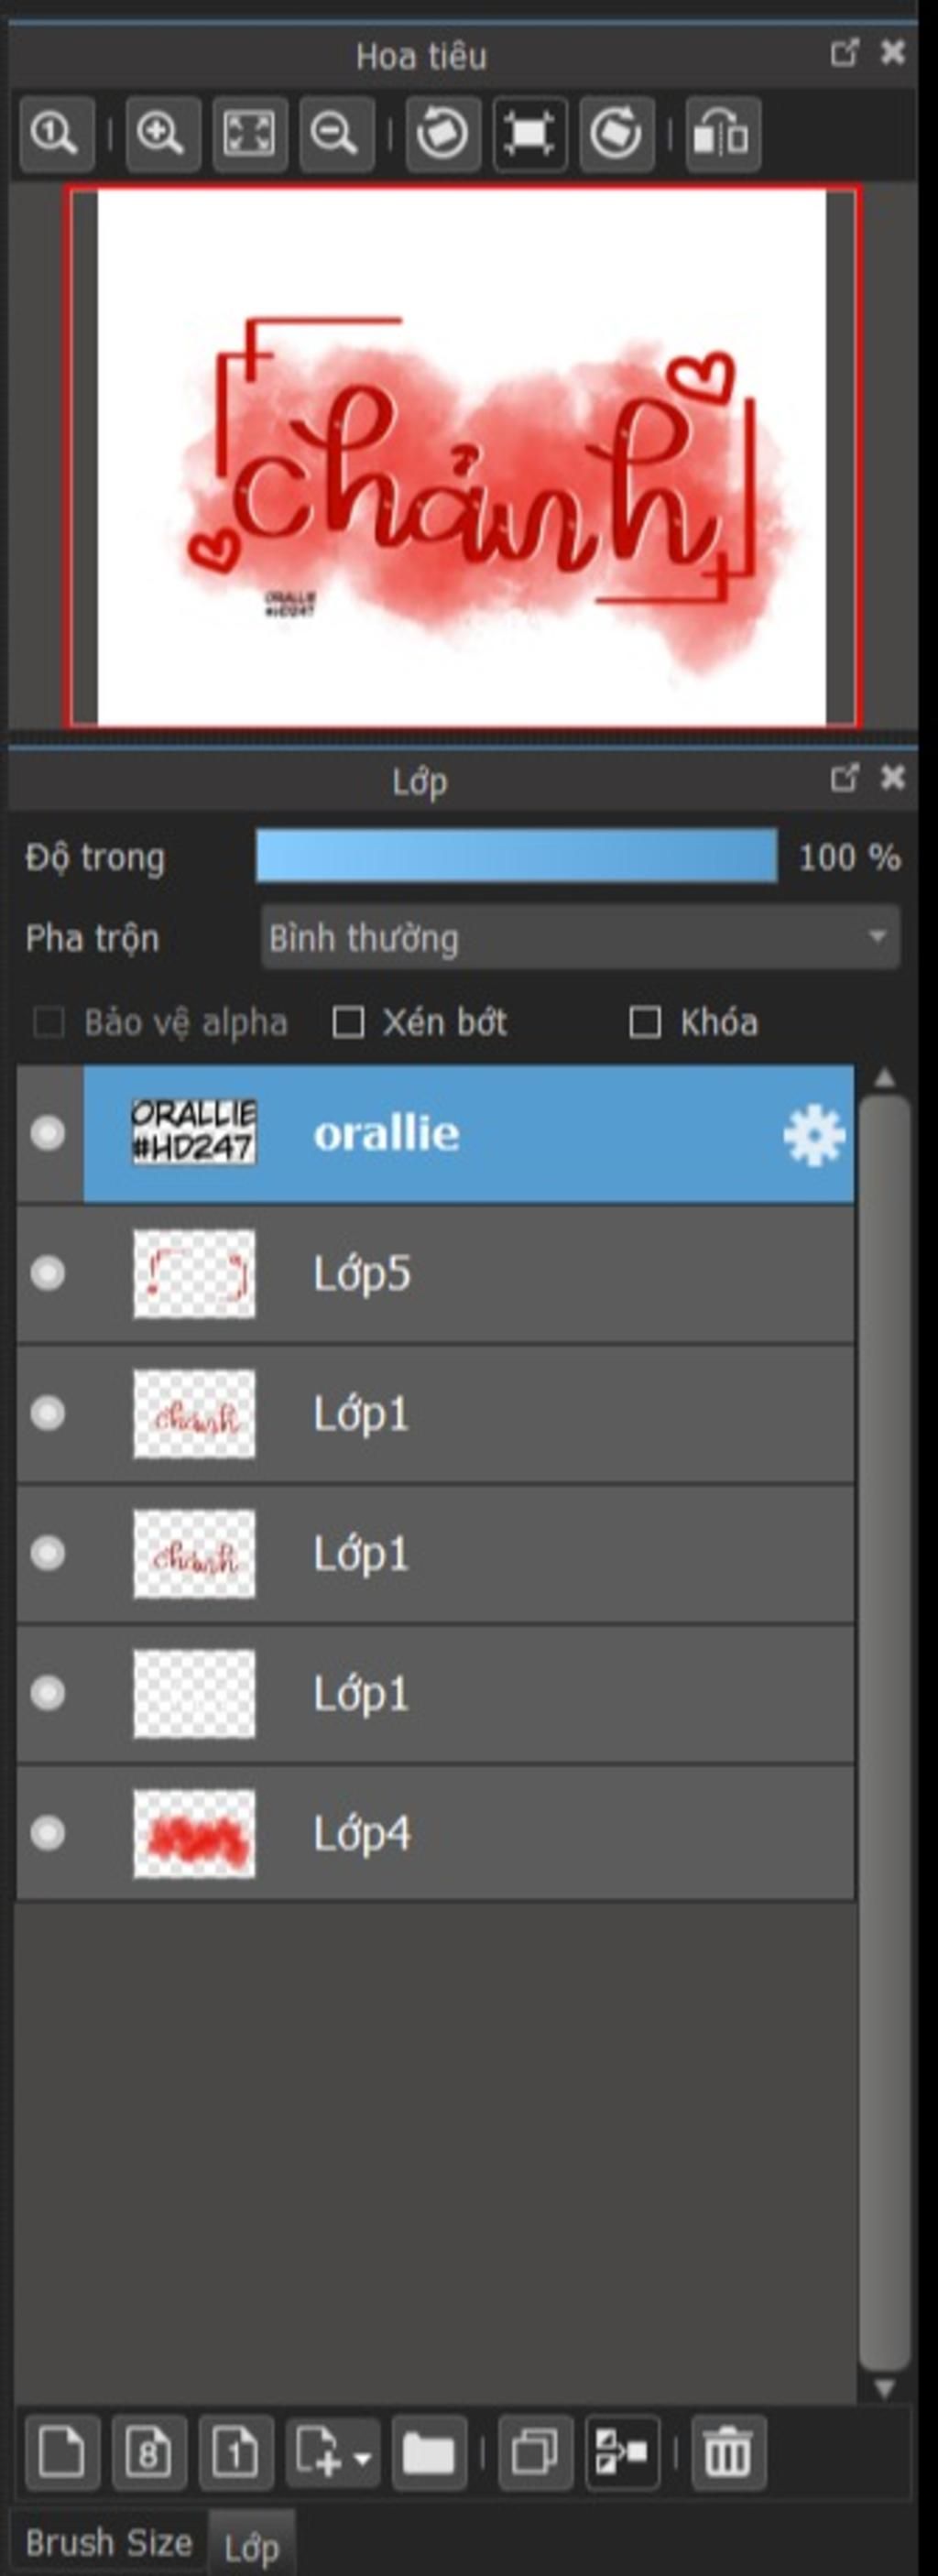Delete layer with trash icon
Viewport: 938px width, 2576px height.
click(x=727, y=2451)
